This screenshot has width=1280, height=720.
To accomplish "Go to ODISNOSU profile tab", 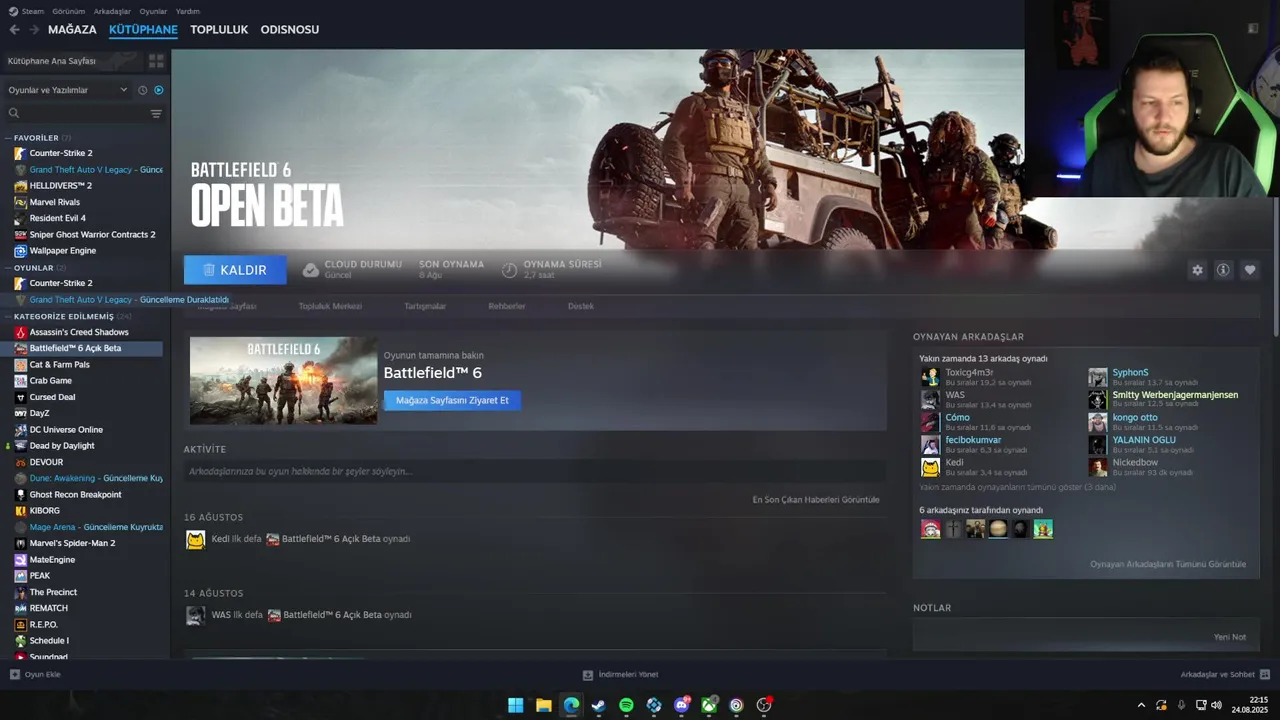I will [290, 30].
